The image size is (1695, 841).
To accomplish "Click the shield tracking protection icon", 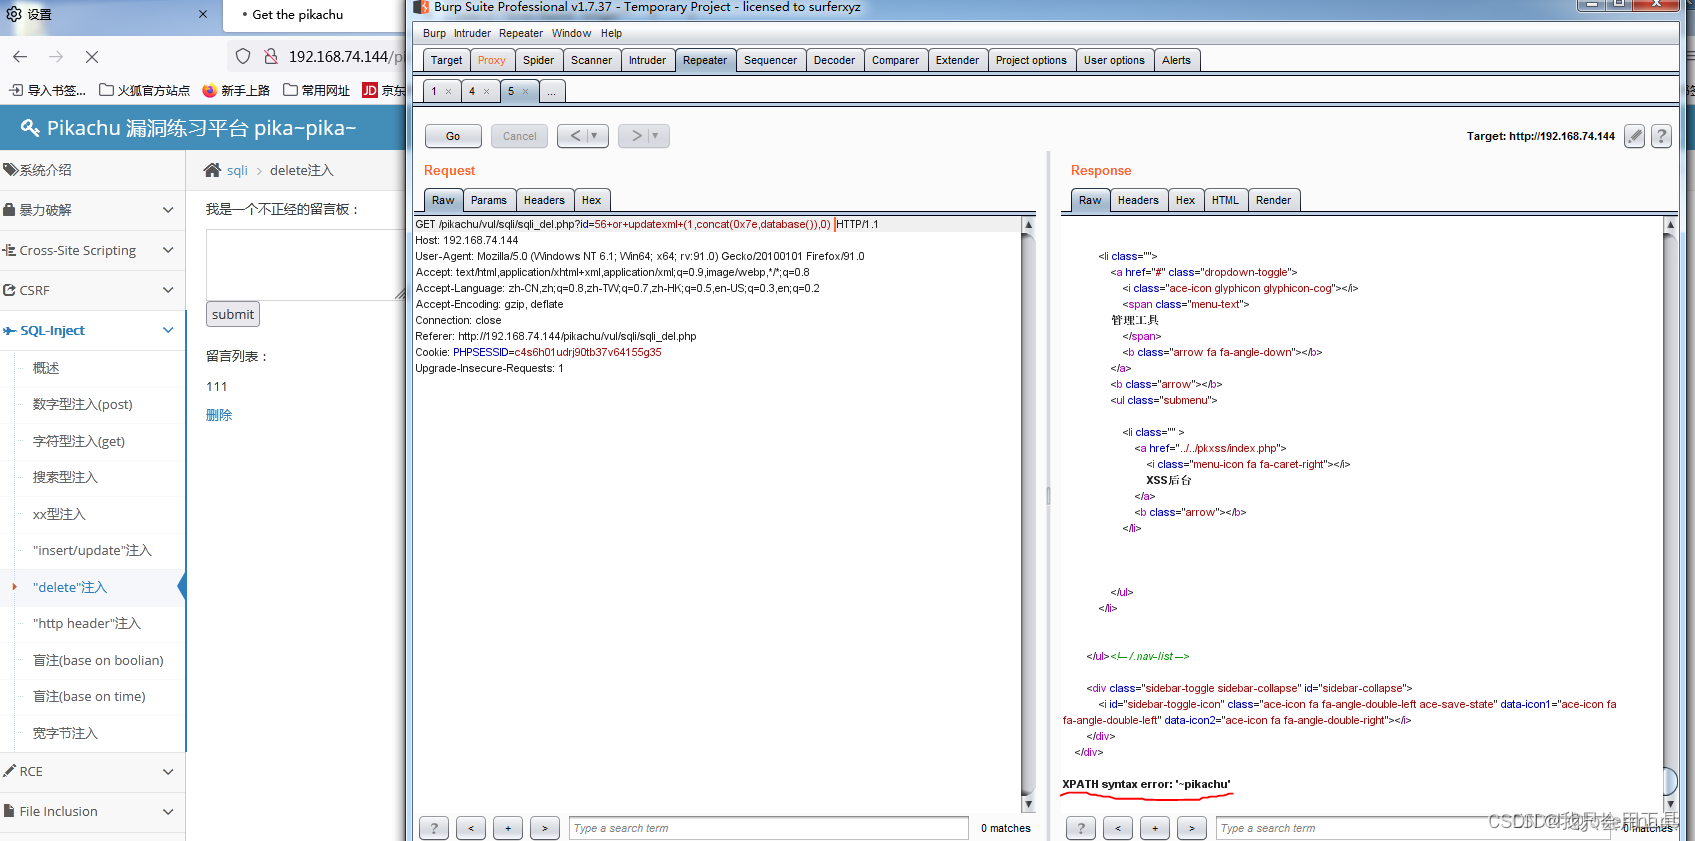I will (243, 57).
